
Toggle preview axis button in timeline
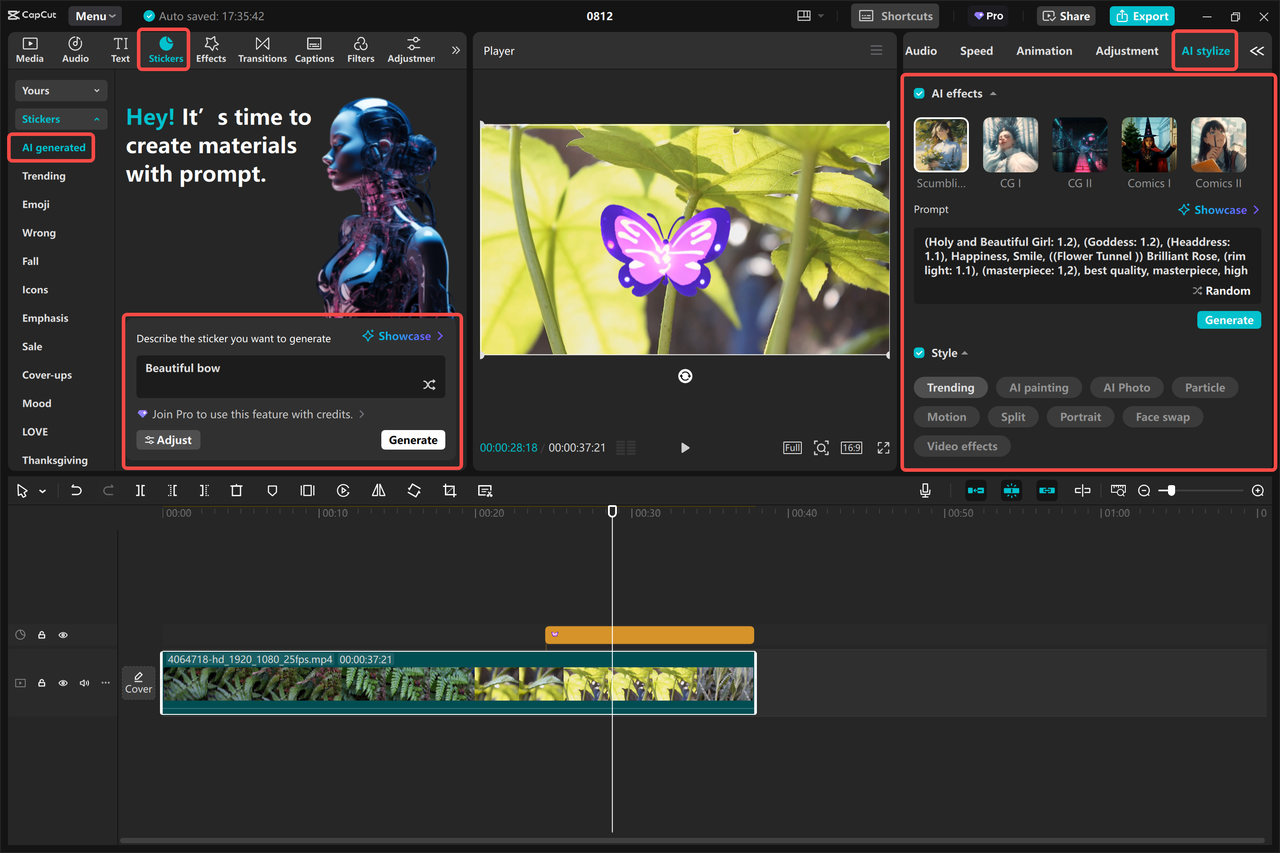click(x=1082, y=491)
